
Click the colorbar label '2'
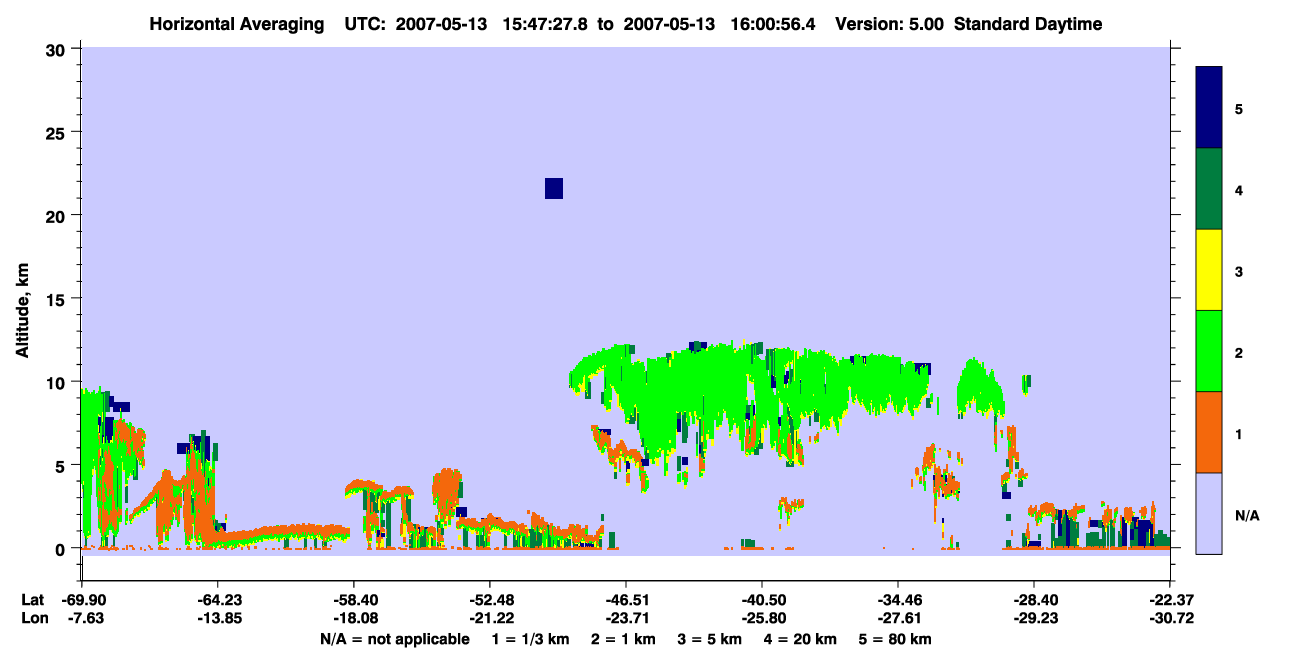pyautogui.click(x=1239, y=353)
